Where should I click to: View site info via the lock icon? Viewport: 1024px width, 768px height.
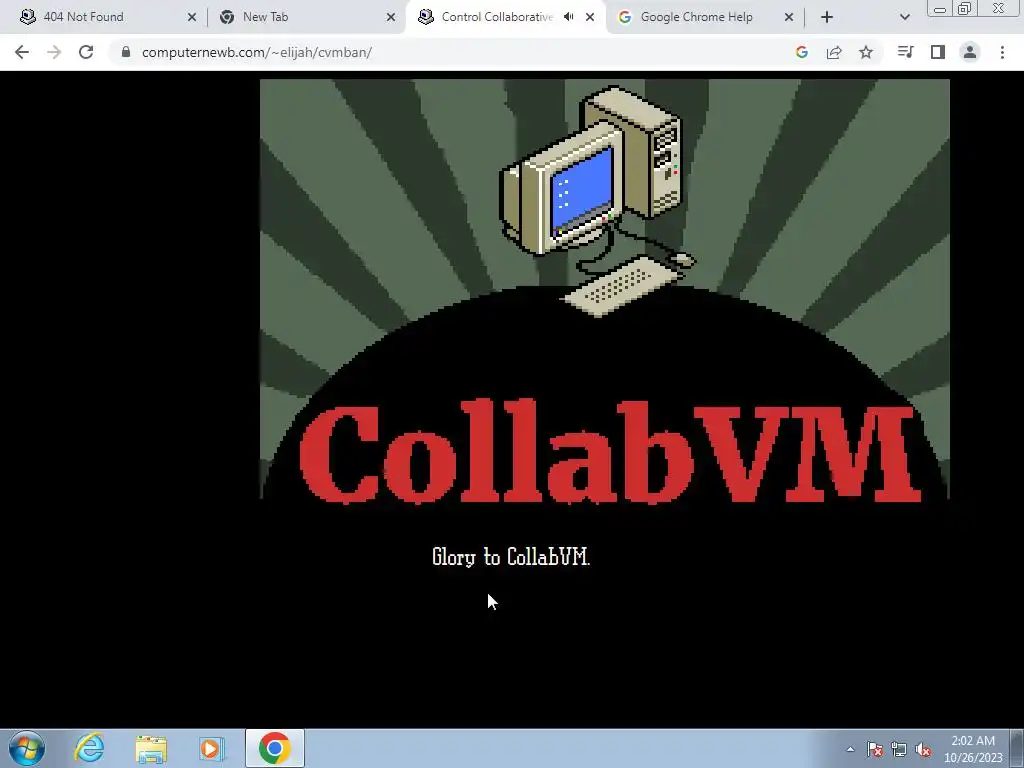point(125,52)
